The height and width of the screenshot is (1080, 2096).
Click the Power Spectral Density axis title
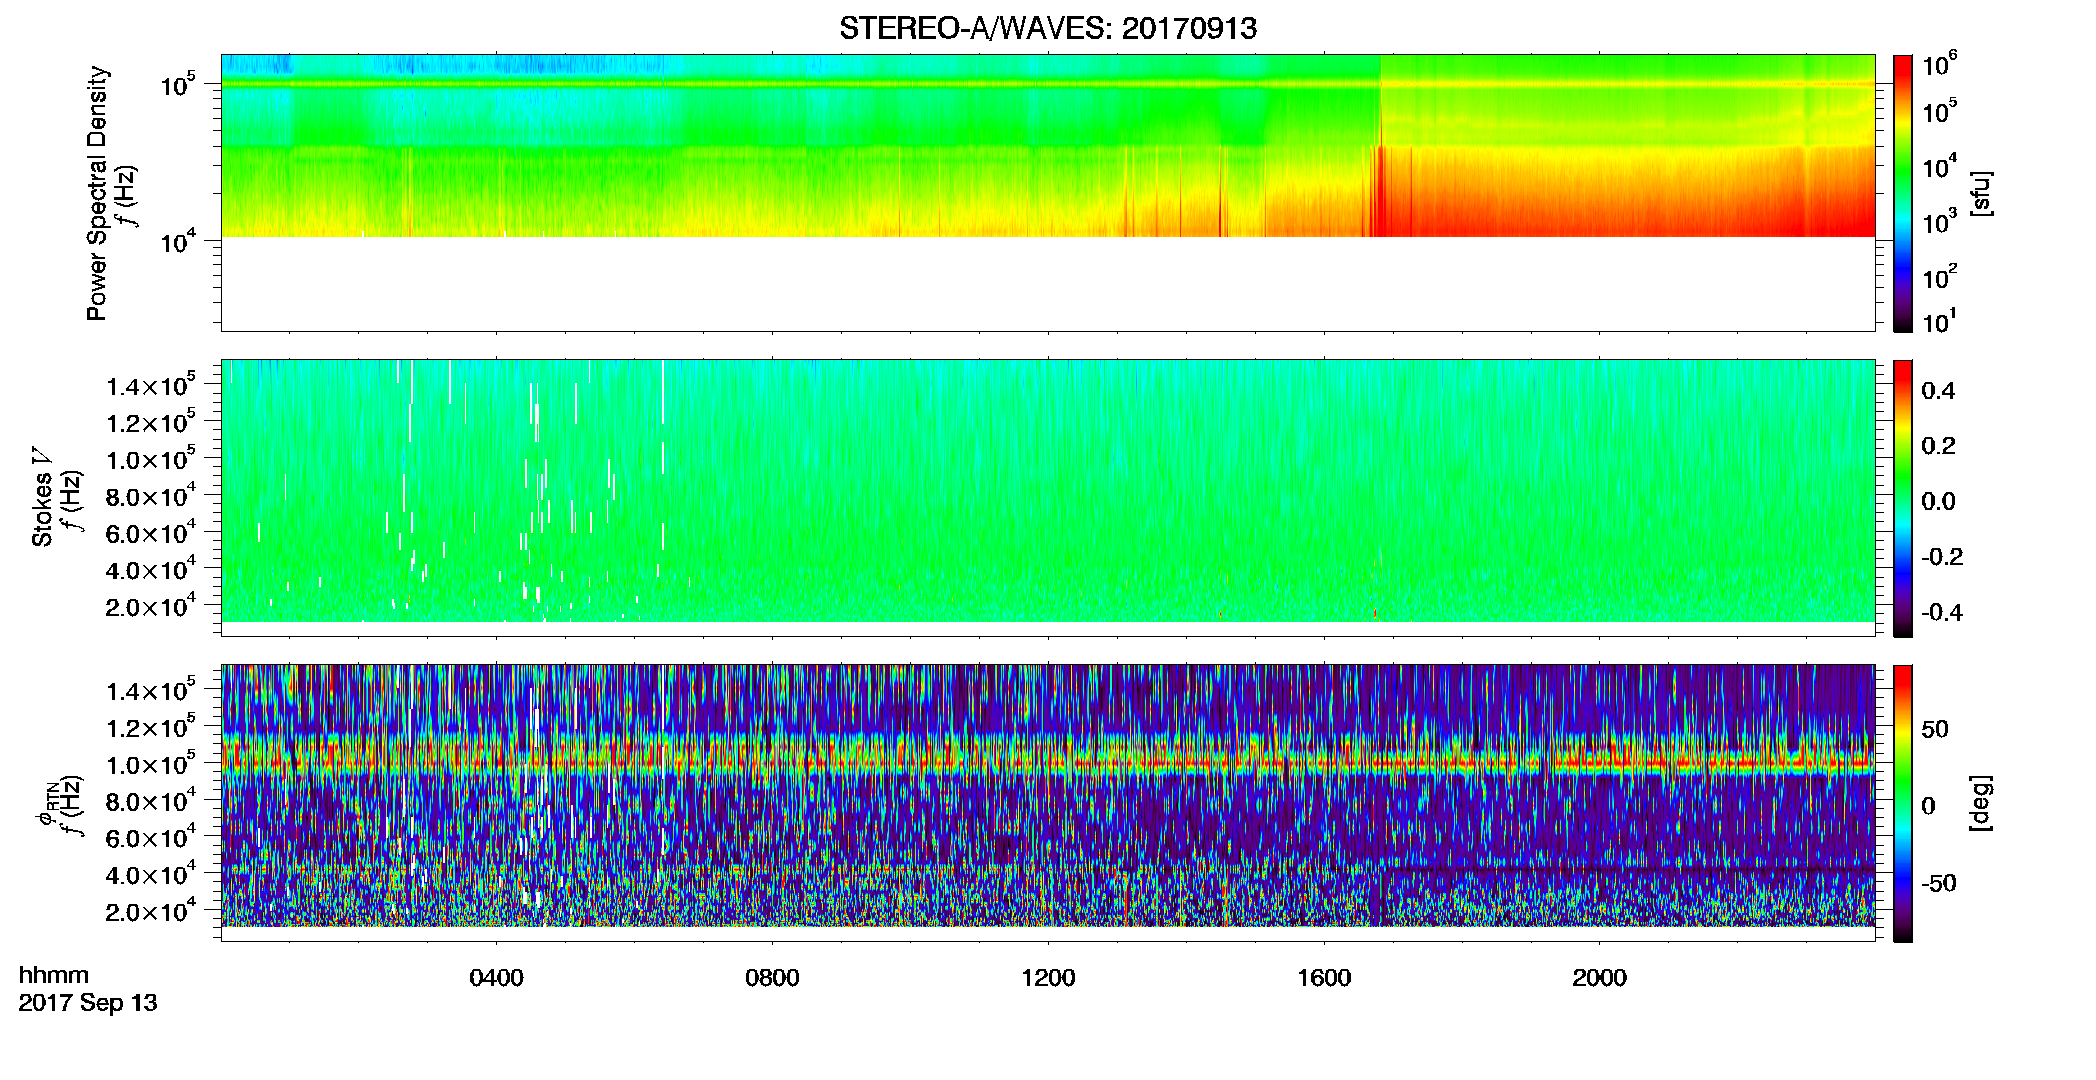[97, 193]
